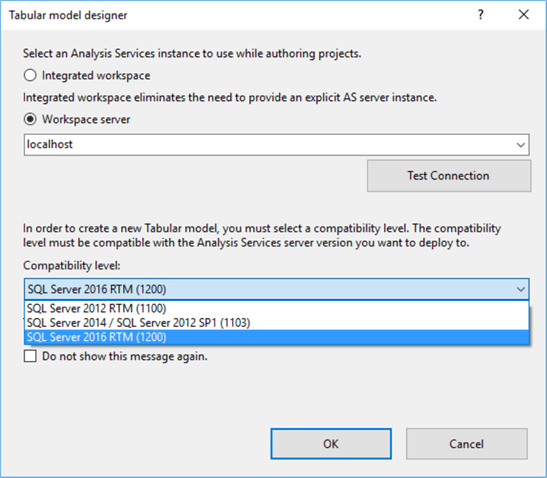Click the localhost workspace server field
Viewport: 547px width, 478px height.
[x=277, y=144]
